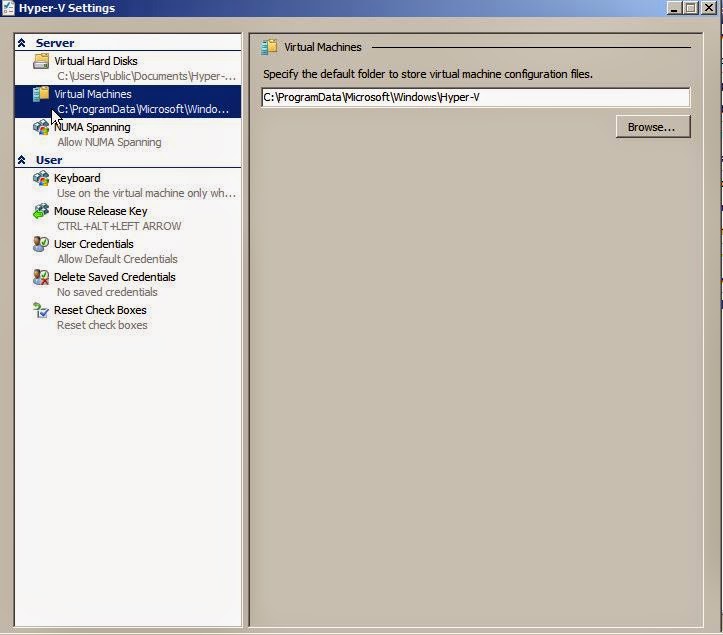
Task: Click 'Allow NUMA Spanning' description text
Action: (109, 142)
